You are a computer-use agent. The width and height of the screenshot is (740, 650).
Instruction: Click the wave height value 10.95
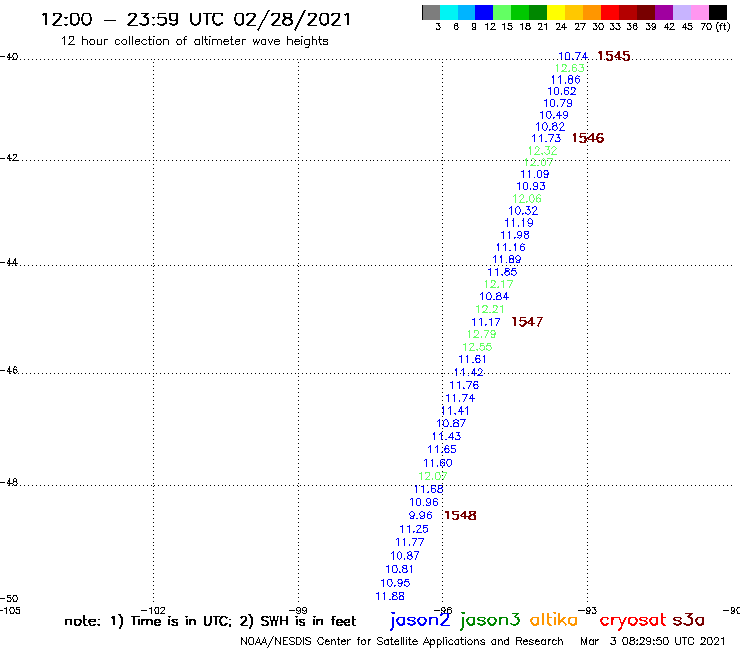click(395, 583)
